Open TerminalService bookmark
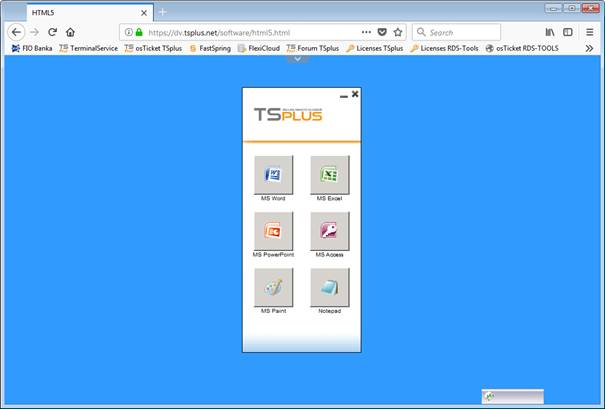The width and height of the screenshot is (605, 409). (89, 48)
